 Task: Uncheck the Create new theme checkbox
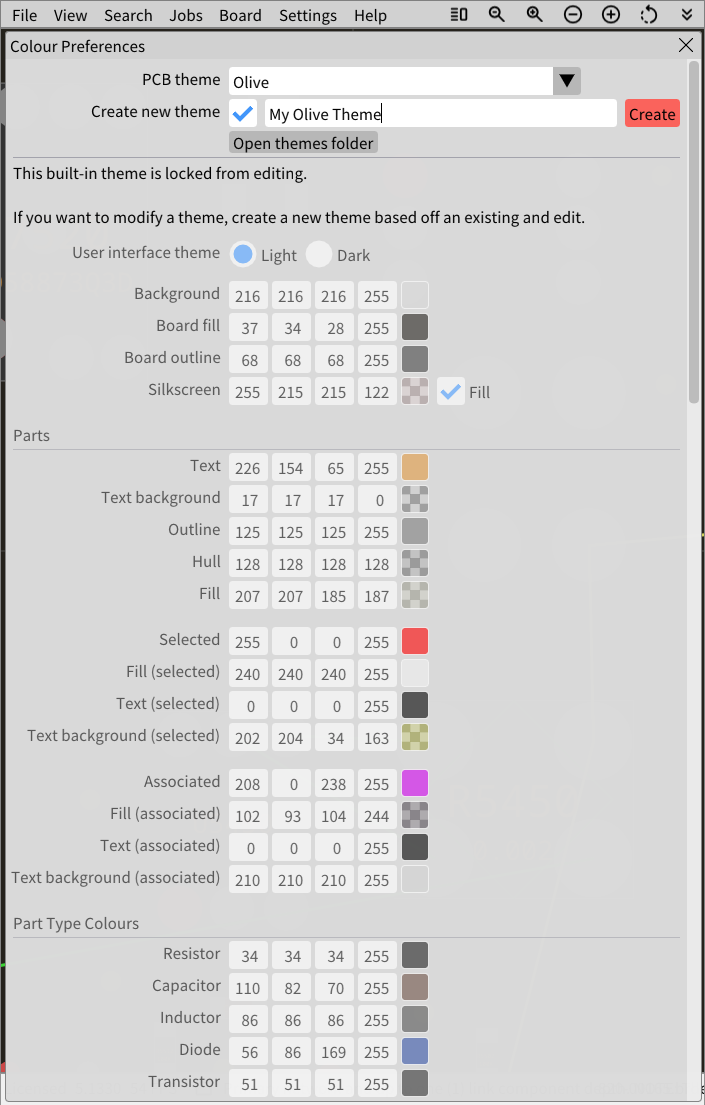tap(243, 113)
